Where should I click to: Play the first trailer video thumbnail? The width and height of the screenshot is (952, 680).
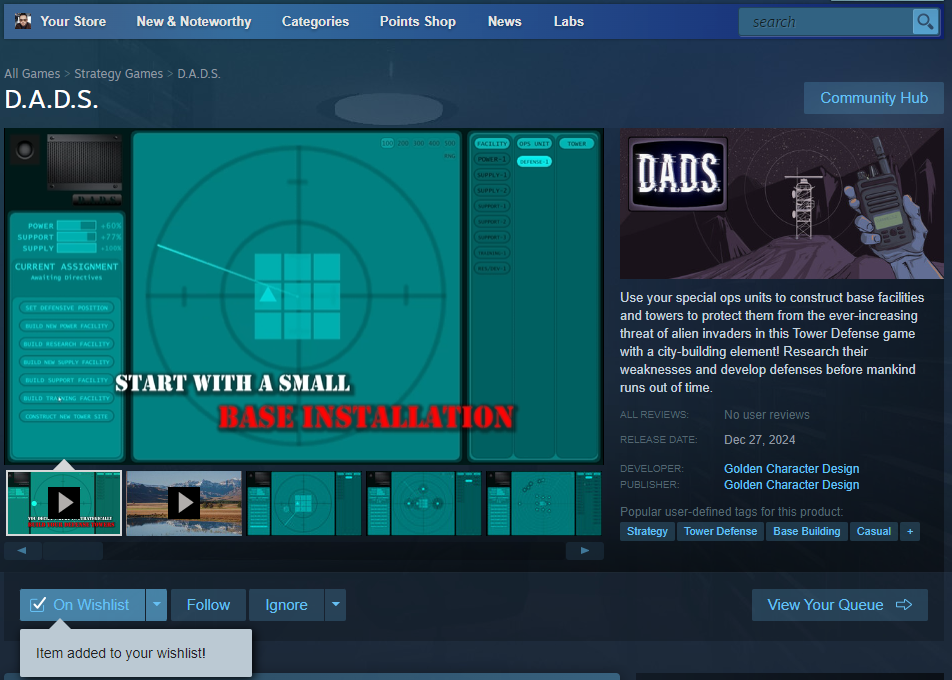[x=64, y=503]
